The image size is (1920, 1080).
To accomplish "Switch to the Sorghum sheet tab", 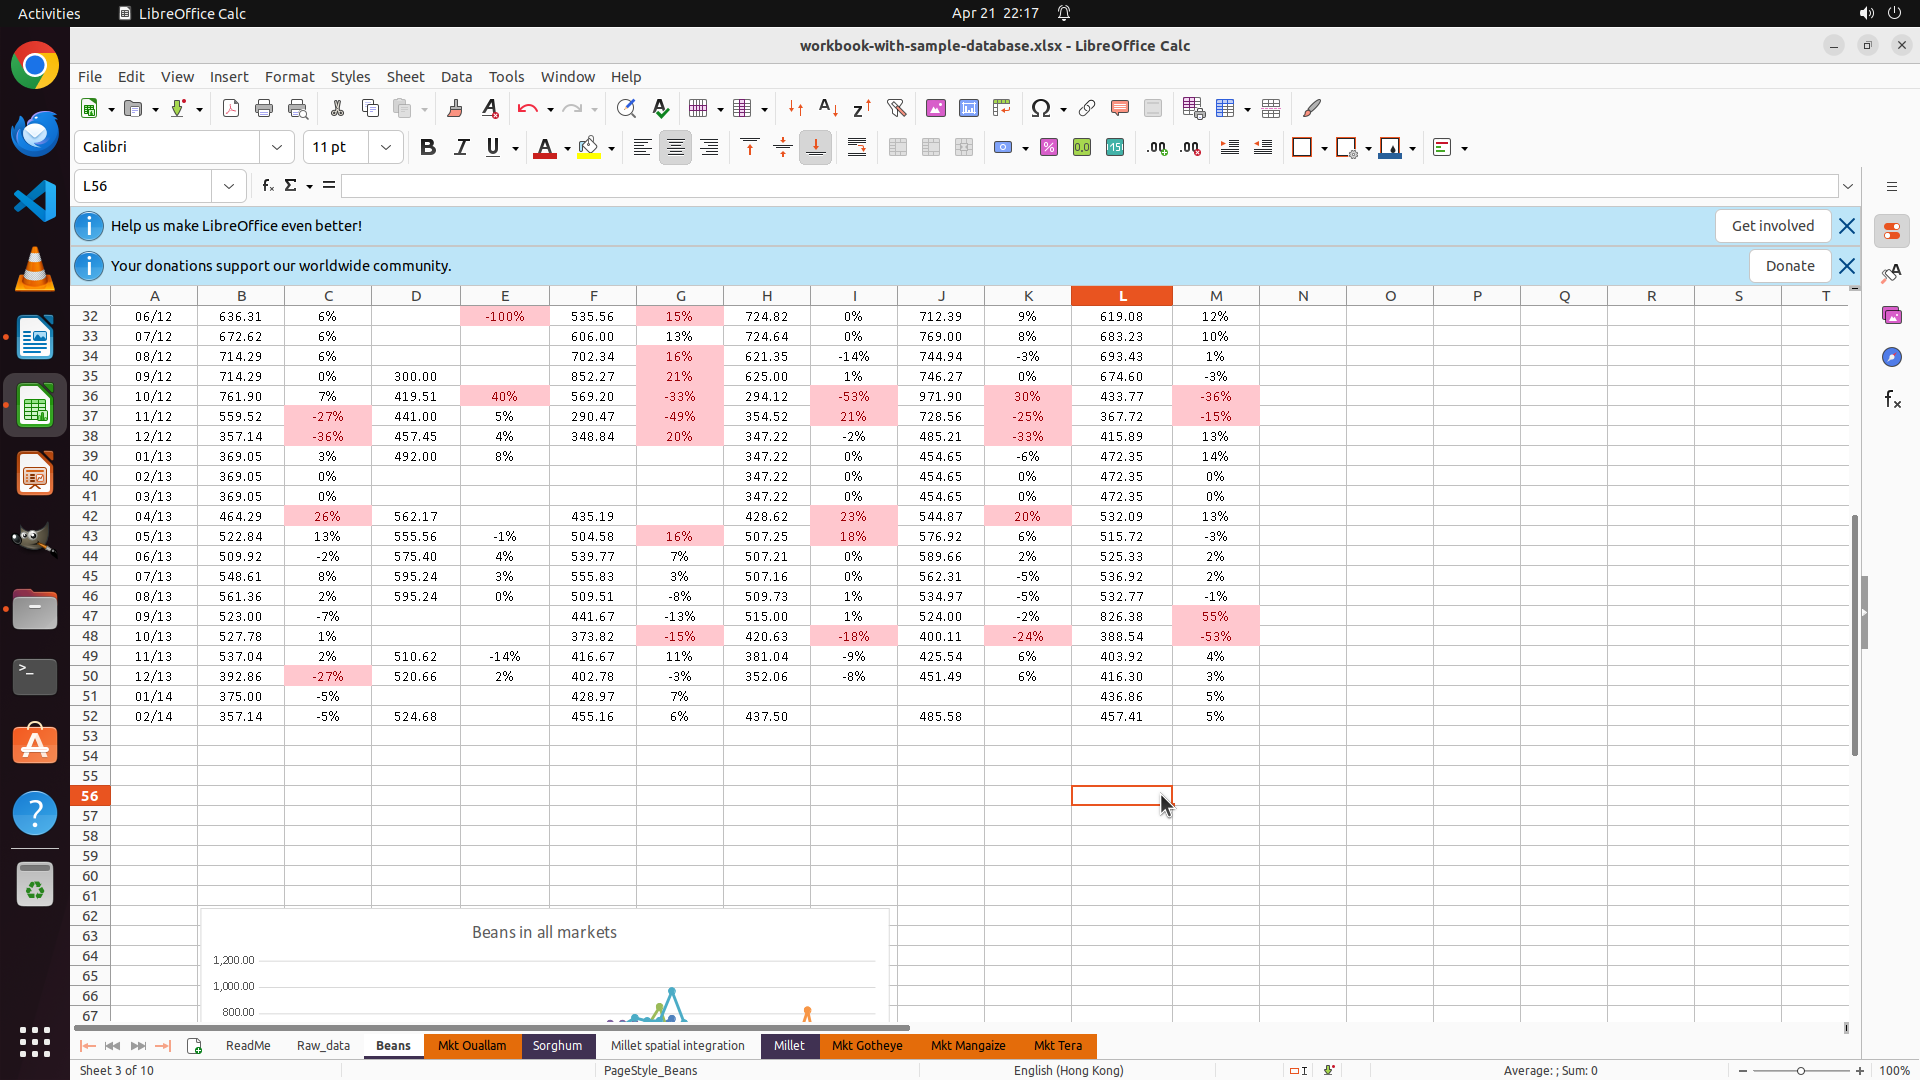I will pyautogui.click(x=557, y=1046).
